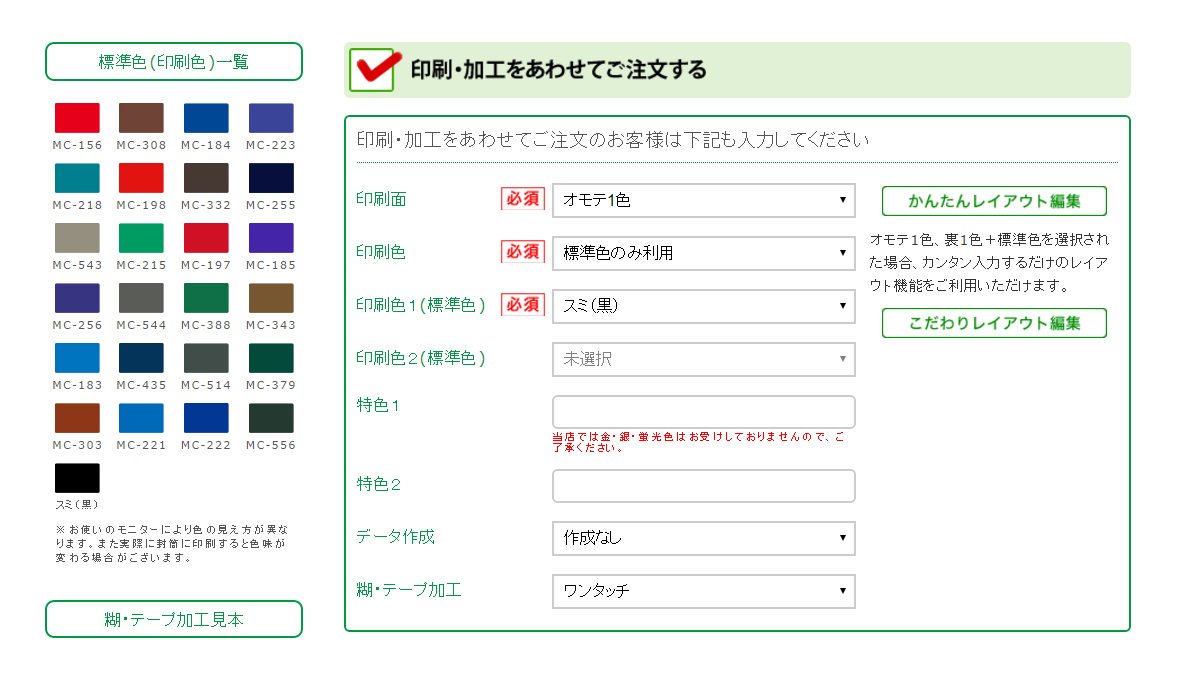Screen dimensions: 1180x695
Task: Expand the 糊・テープ加工 dropdown showing ワンタッチ
Action: 704,591
